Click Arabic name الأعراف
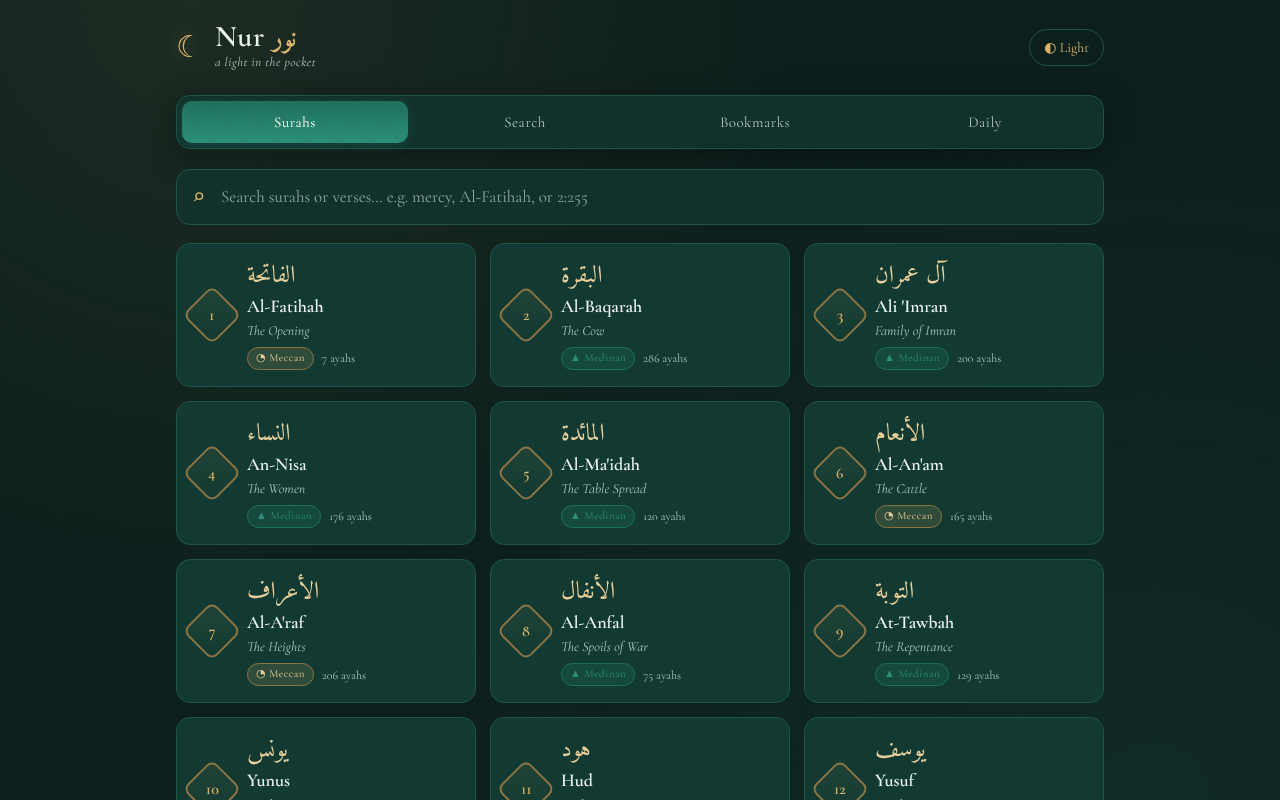The width and height of the screenshot is (1280, 800). [283, 590]
